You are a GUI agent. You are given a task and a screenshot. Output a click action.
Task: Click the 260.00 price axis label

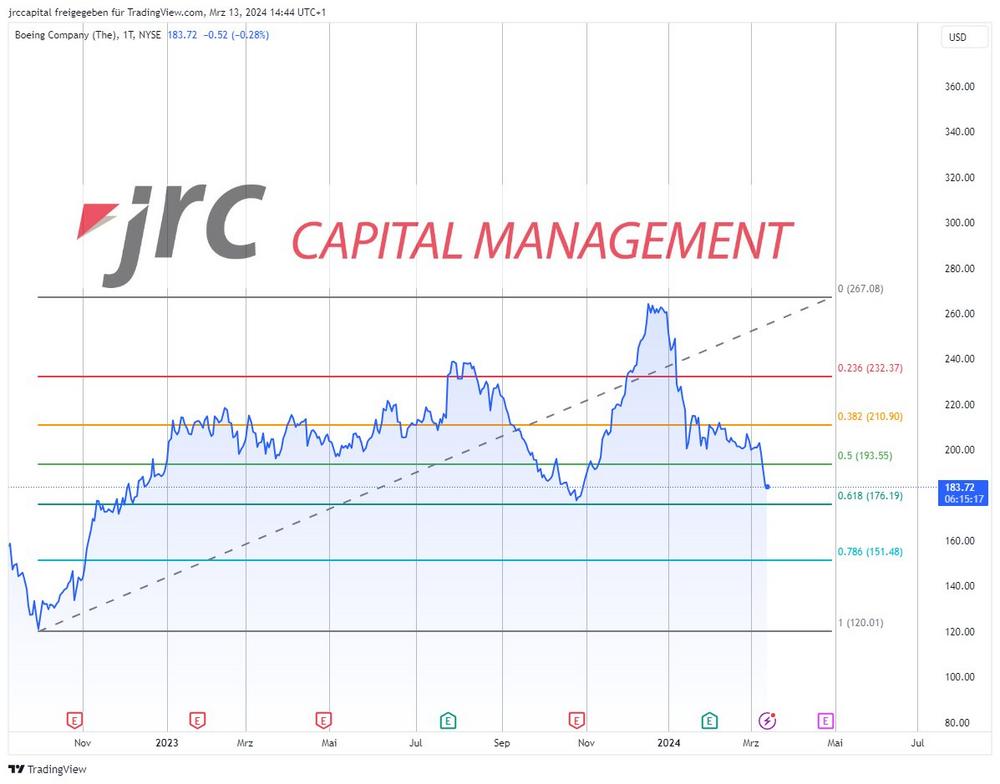pos(960,314)
